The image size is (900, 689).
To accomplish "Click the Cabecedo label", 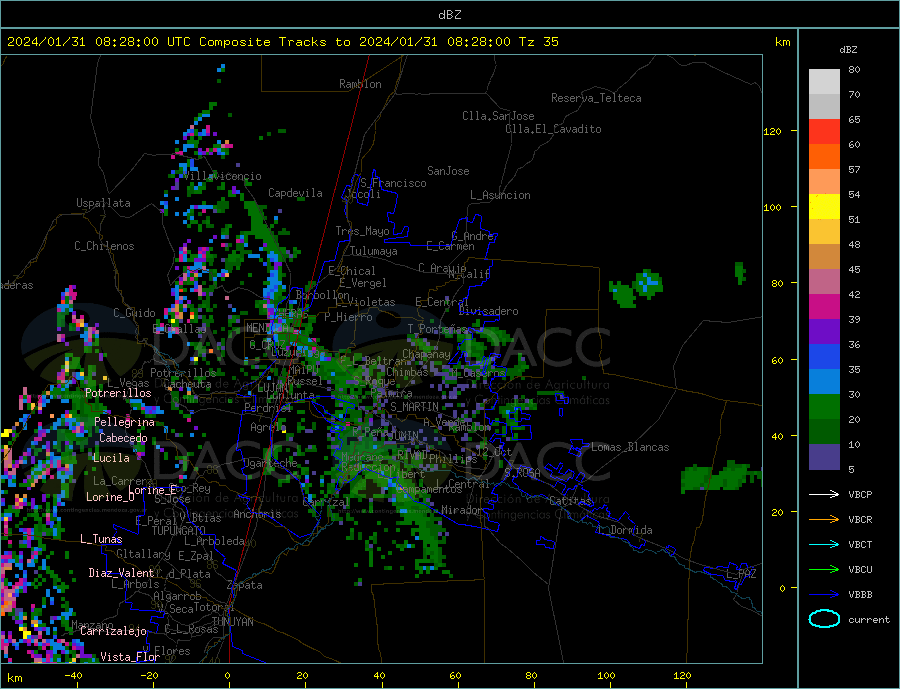I will click(123, 438).
